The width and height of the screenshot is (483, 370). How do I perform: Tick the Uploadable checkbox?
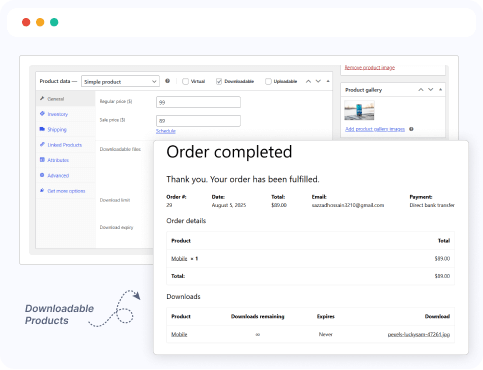point(268,81)
